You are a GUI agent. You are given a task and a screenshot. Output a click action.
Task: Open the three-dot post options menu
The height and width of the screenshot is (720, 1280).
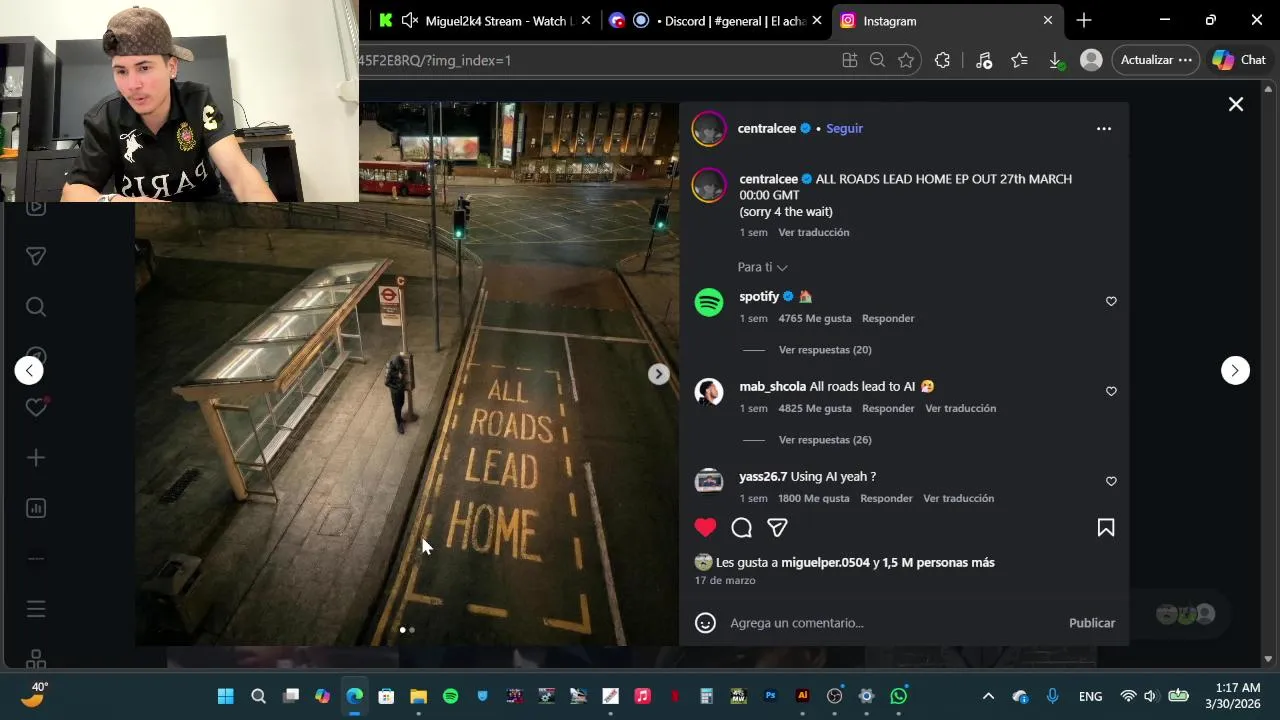(1104, 128)
